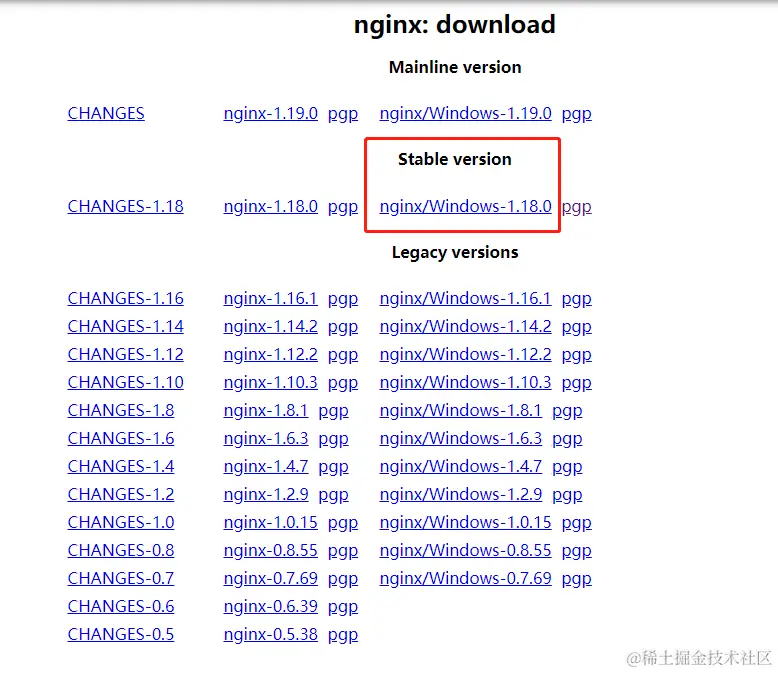The width and height of the screenshot is (778, 673).
Task: Open pgp signature for nginx-1.12.2
Action: (343, 356)
